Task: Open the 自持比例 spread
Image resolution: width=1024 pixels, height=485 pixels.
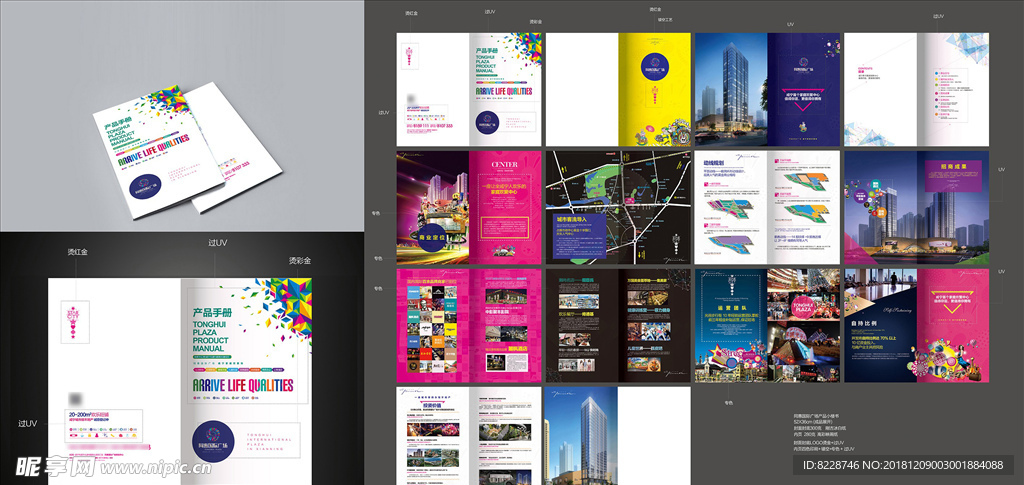Action: click(x=916, y=325)
